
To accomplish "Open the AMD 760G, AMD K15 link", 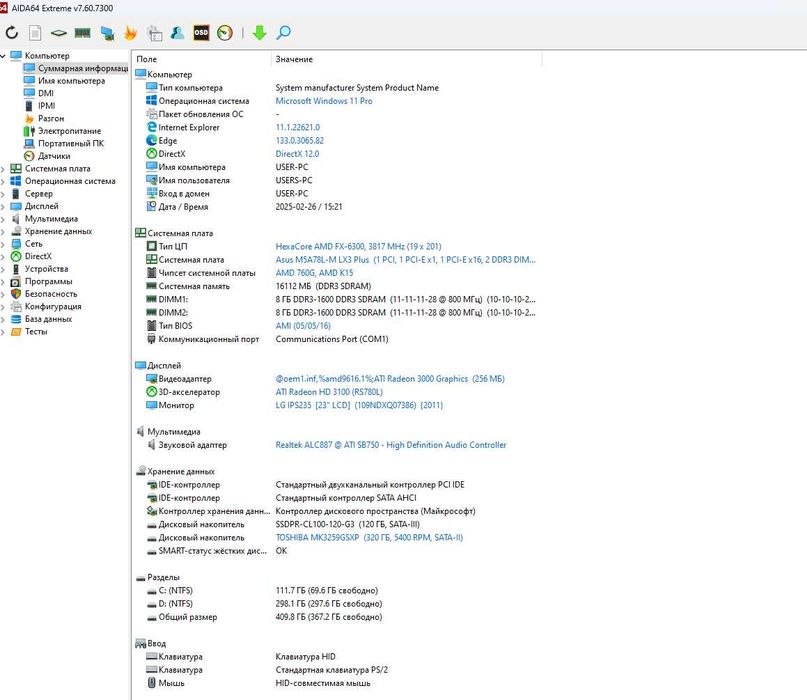I will (x=314, y=273).
